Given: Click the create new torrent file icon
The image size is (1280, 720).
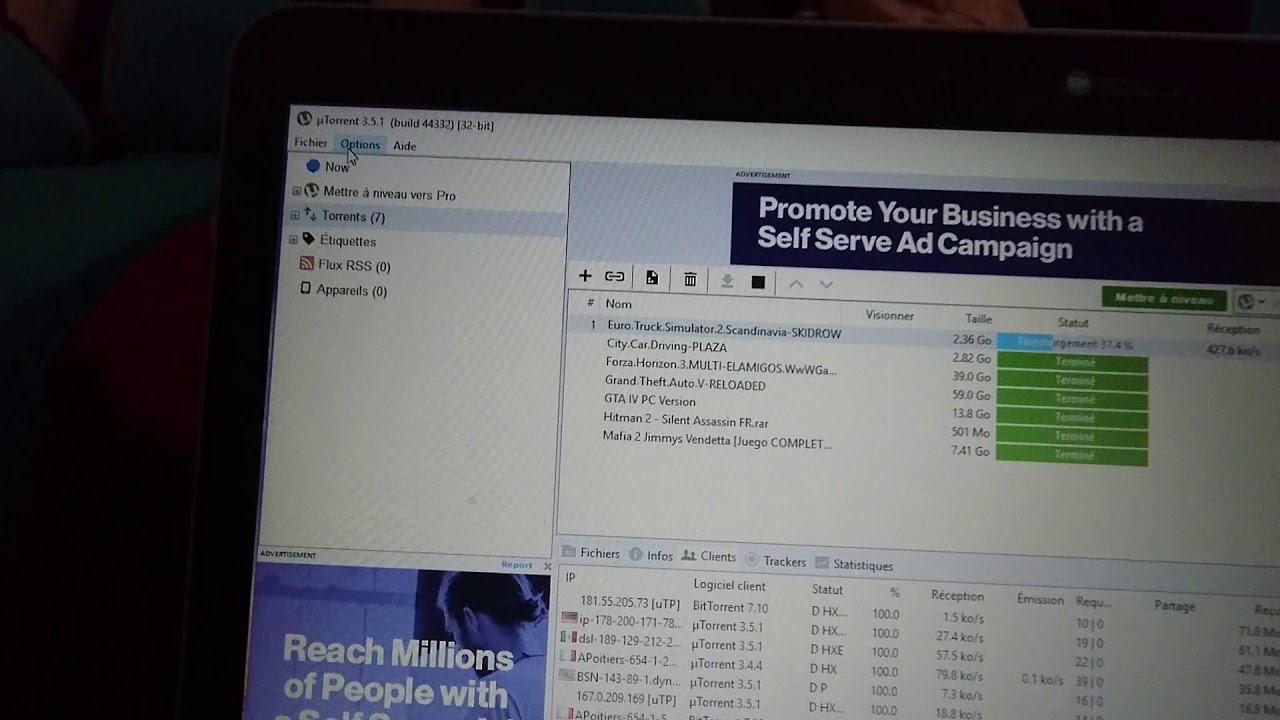Looking at the screenshot, I should click(x=652, y=278).
